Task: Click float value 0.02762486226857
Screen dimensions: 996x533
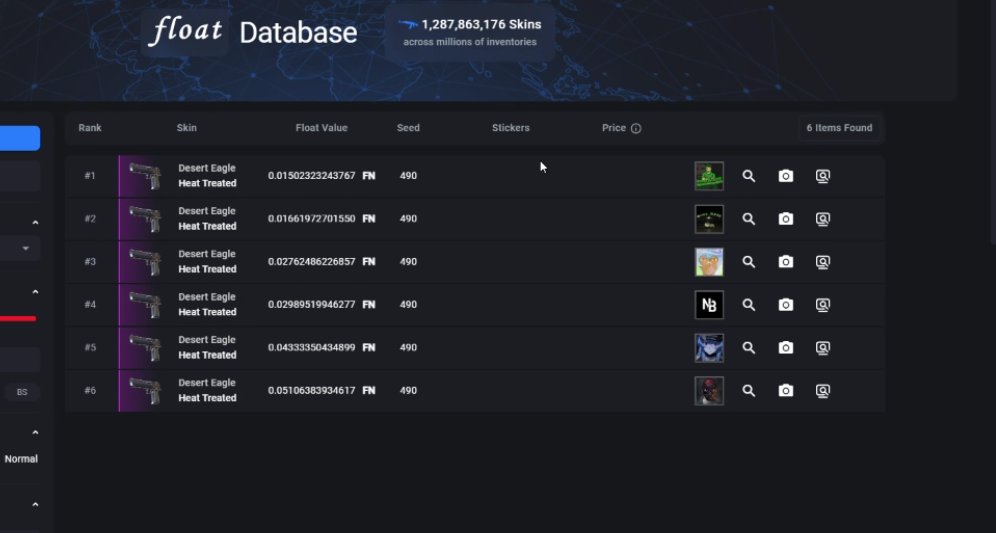Action: click(311, 261)
